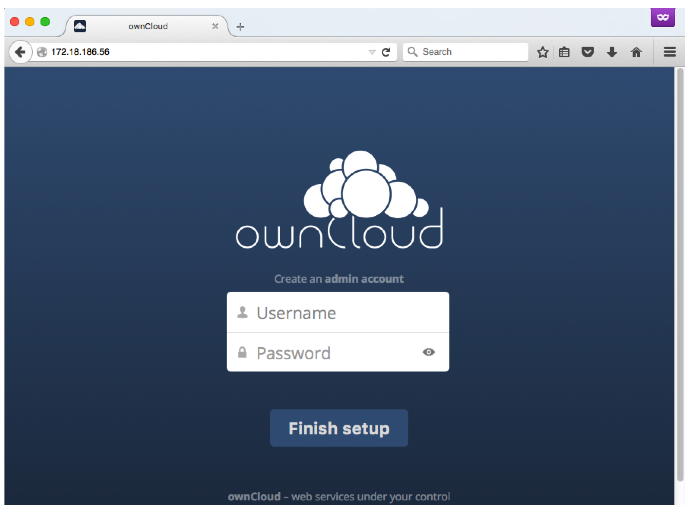The width and height of the screenshot is (690, 517).
Task: Click the browser Search box
Action: 466,52
